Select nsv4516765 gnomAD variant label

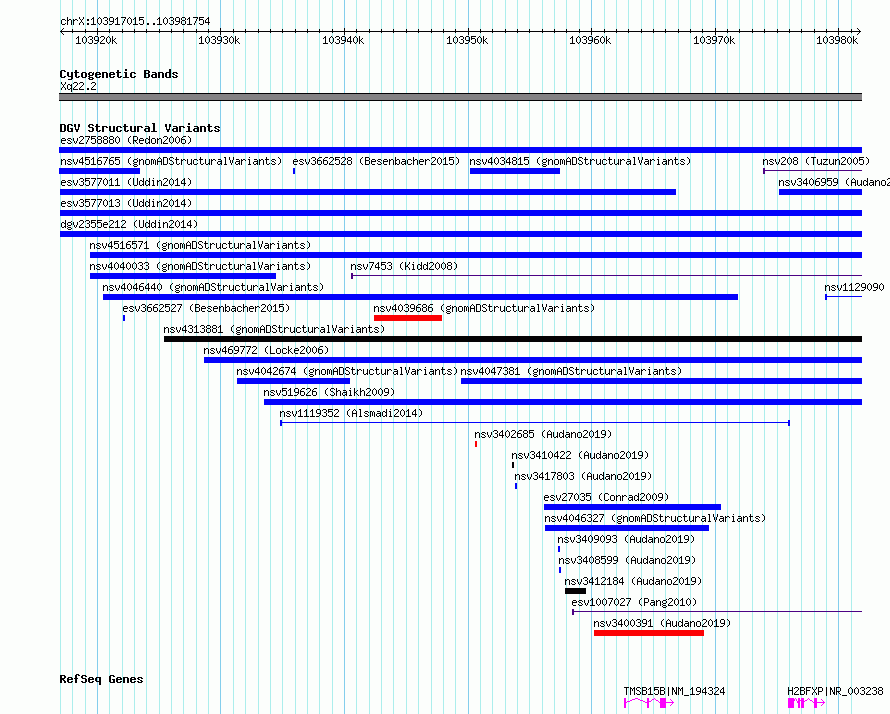pyautogui.click(x=171, y=161)
